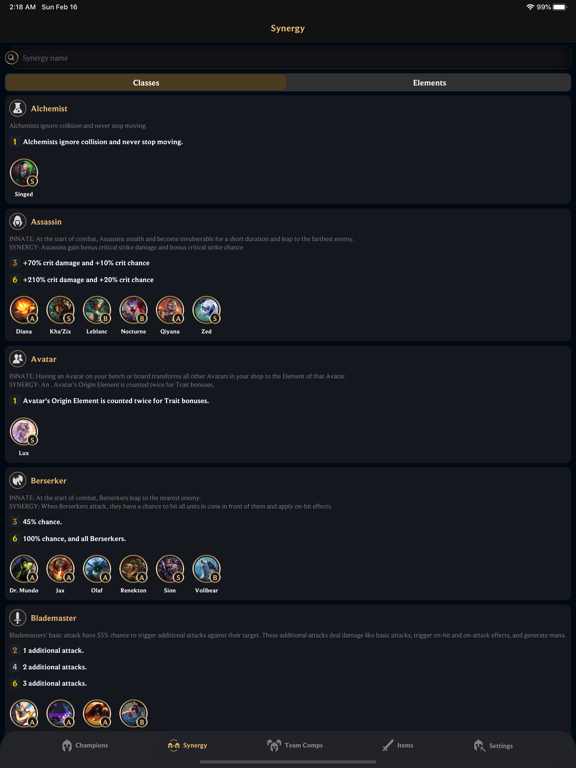The width and height of the screenshot is (576, 768).
Task: Select the Volibear champion portrait
Action: click(206, 569)
